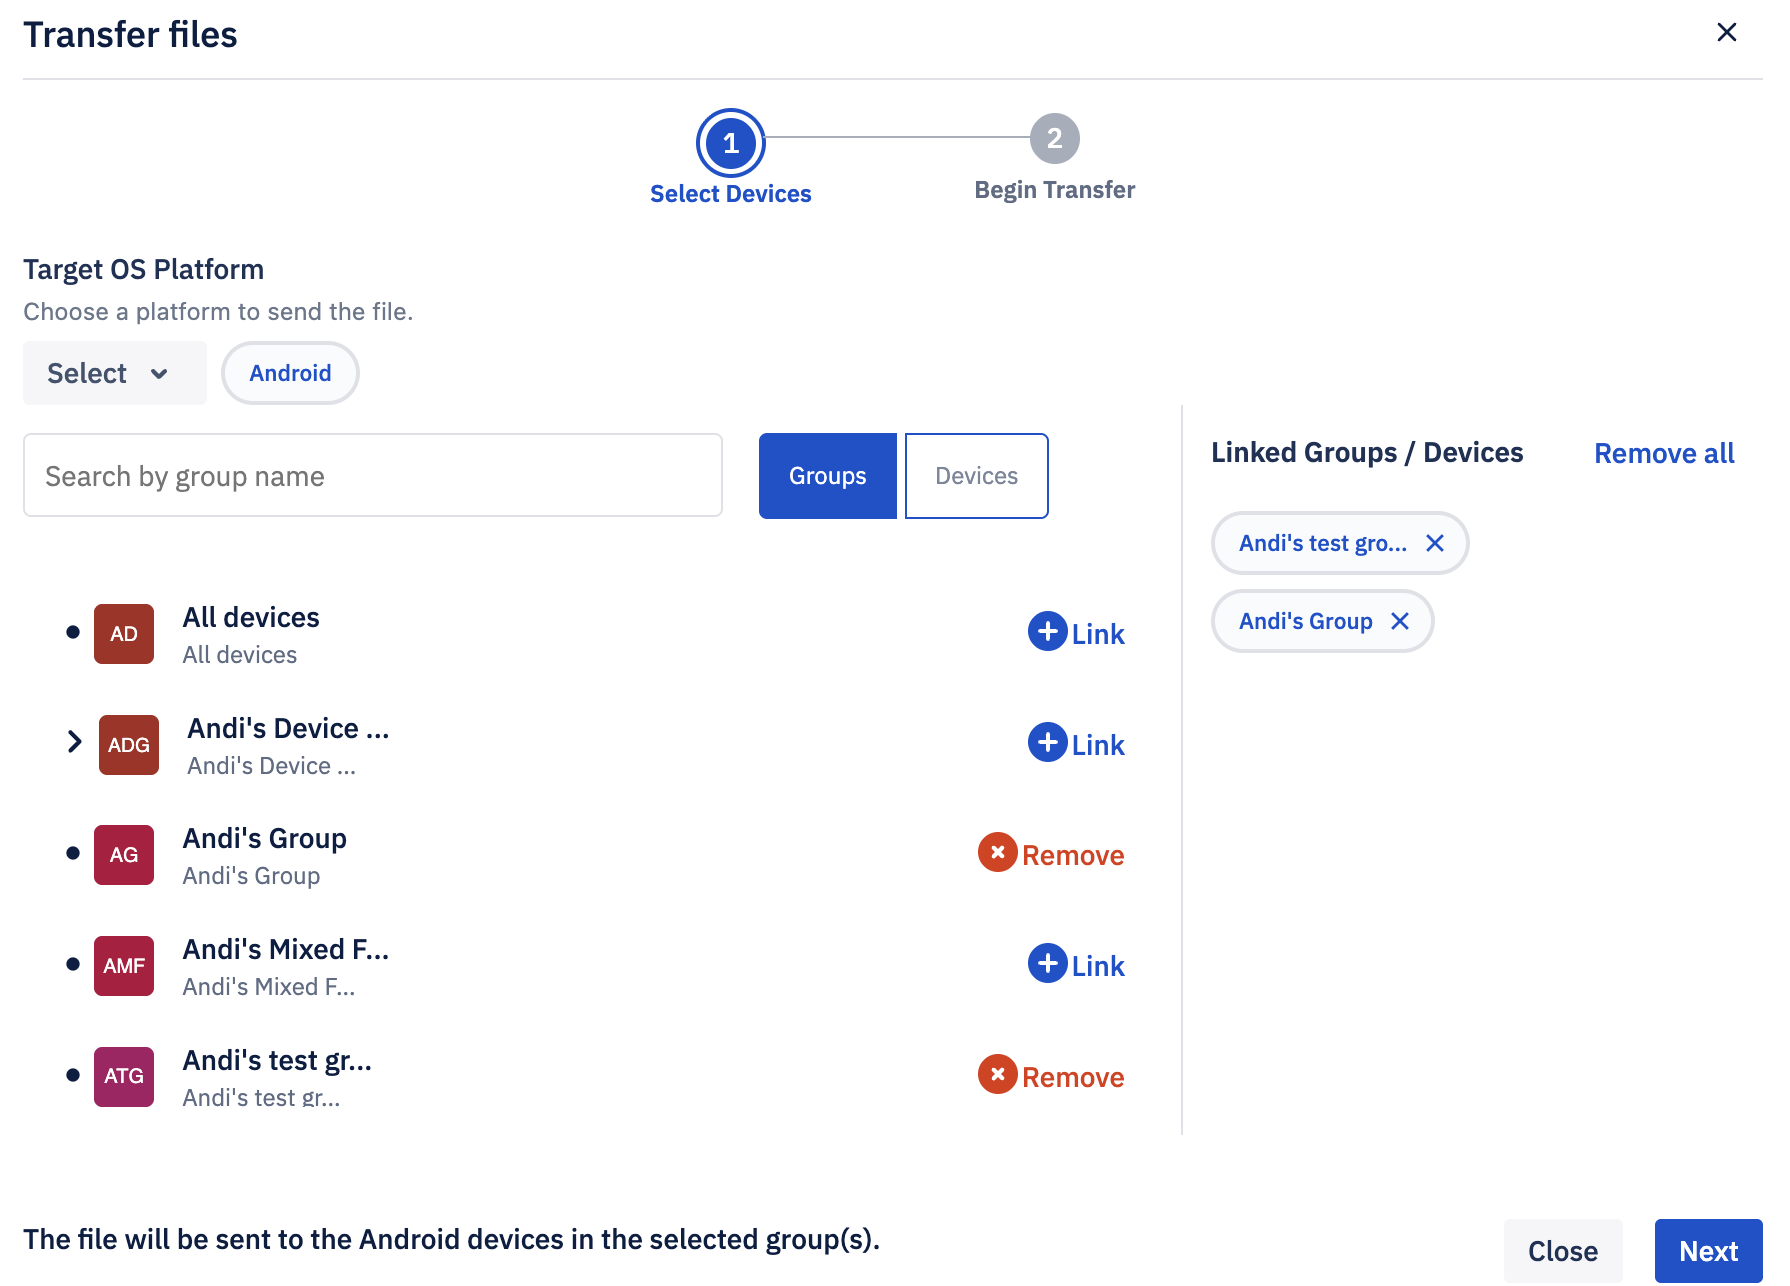Click the red remove icon for Andi's Group
This screenshot has height=1286, width=1790.
click(x=997, y=853)
